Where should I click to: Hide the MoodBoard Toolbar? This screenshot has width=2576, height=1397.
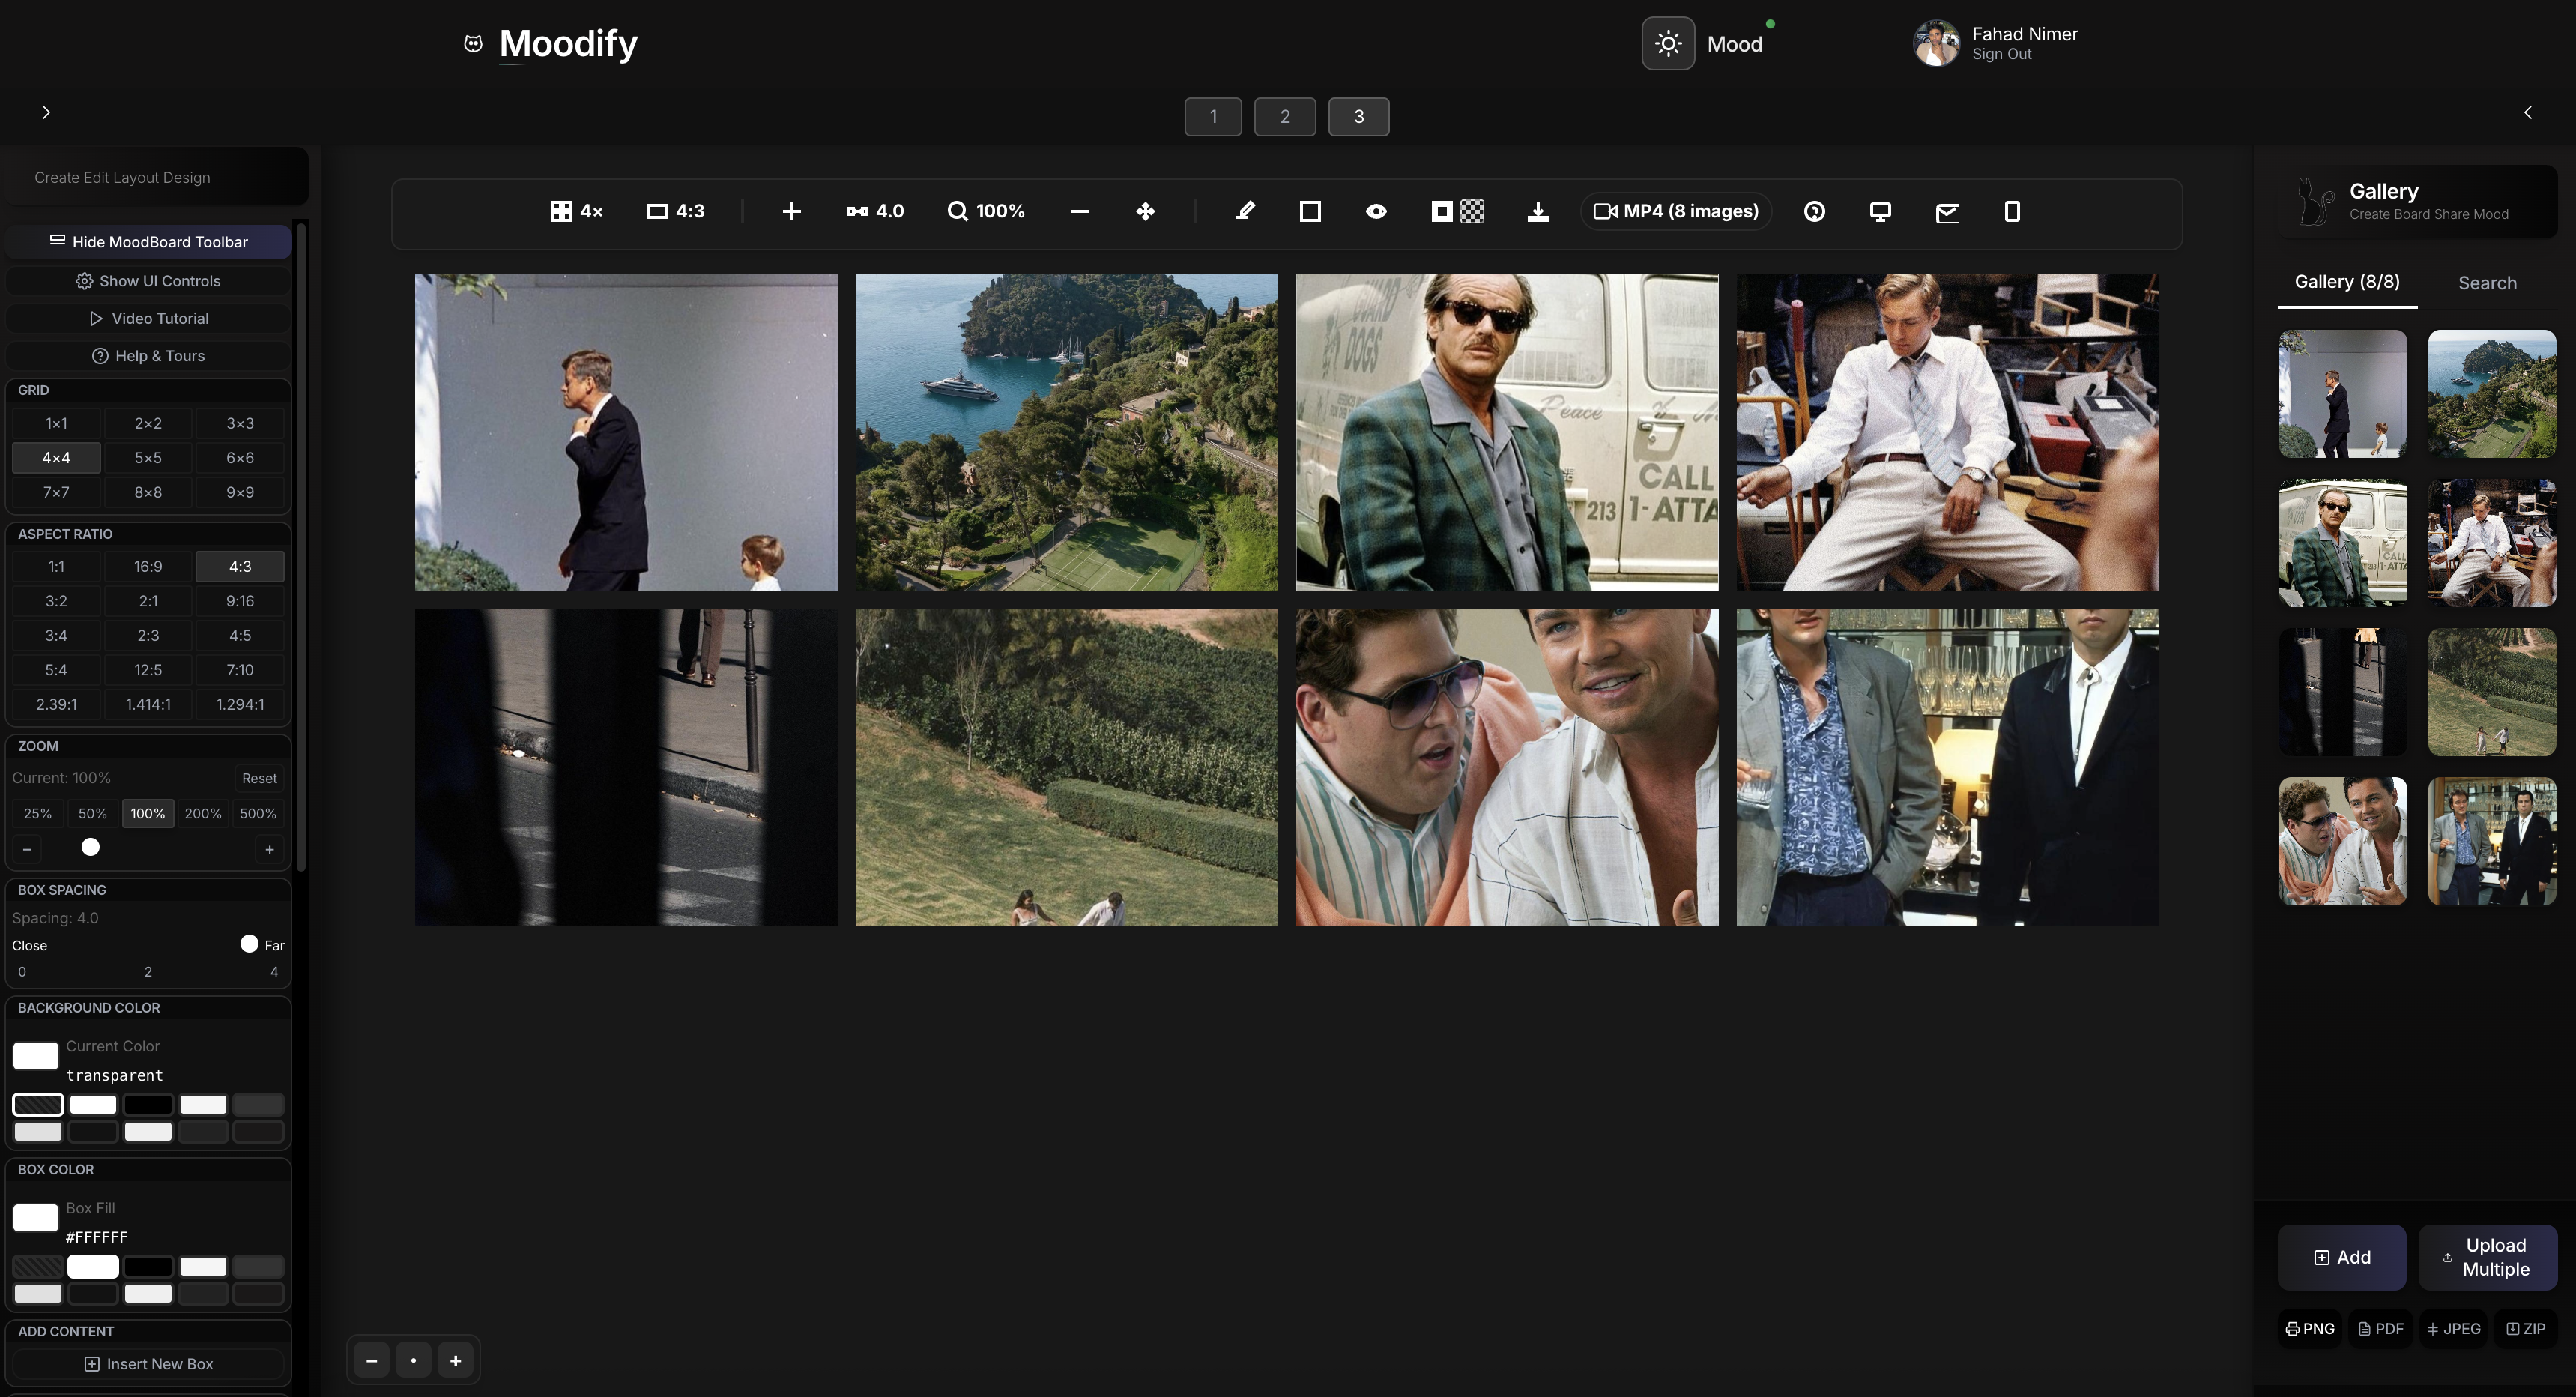148,242
